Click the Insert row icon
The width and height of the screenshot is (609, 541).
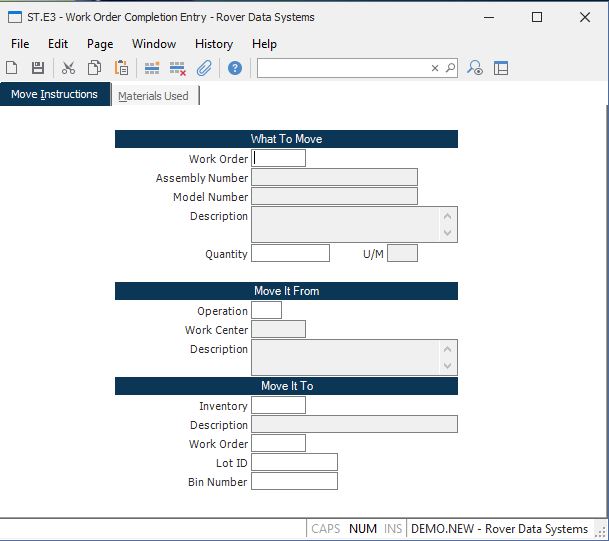pos(152,68)
